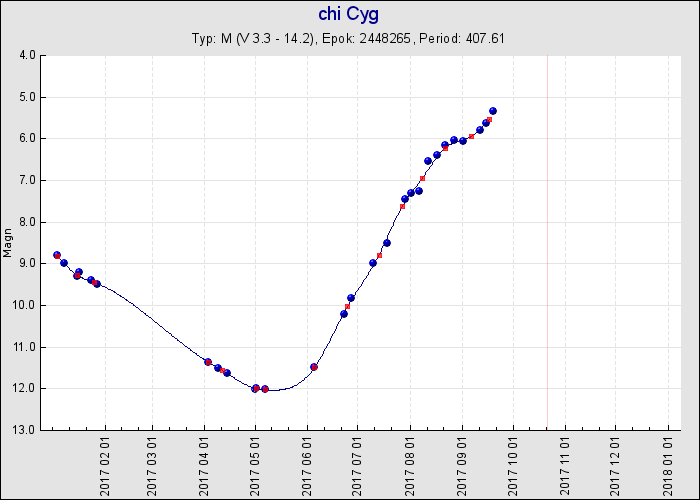Click the '13.0' y-axis tick label
The height and width of the screenshot is (500, 700).
click(x=25, y=430)
